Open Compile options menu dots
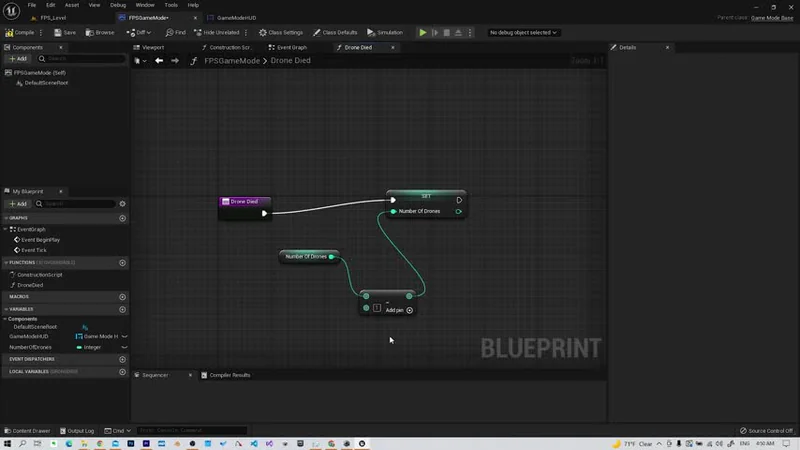Image resolution: width=800 pixels, height=450 pixels. point(41,33)
